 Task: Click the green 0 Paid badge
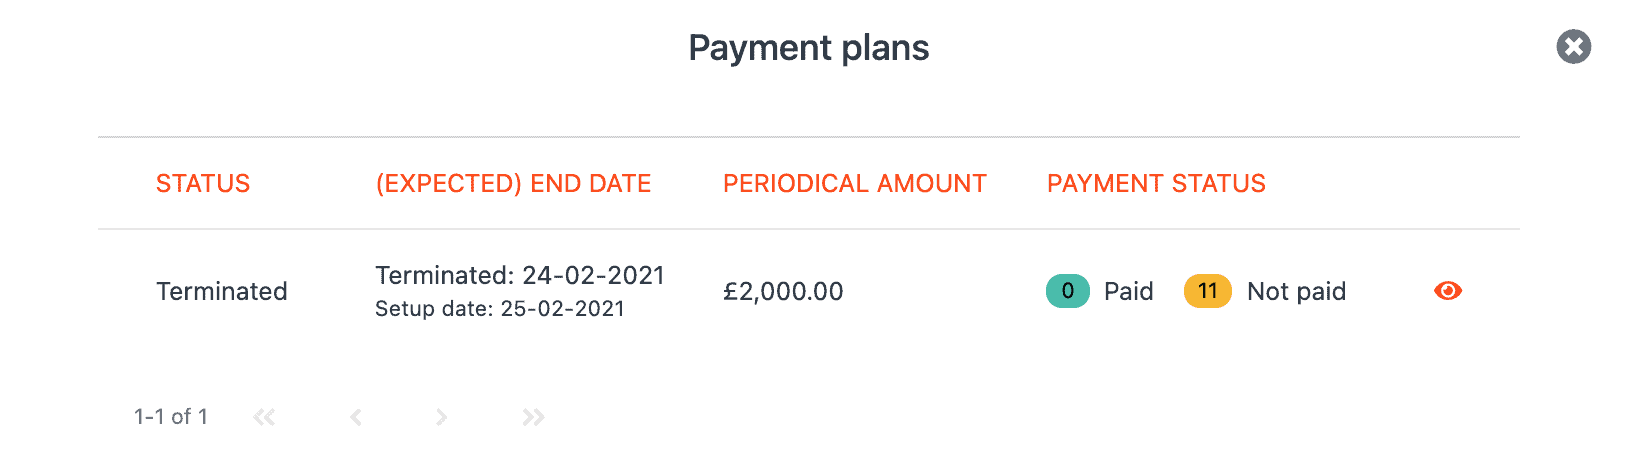pyautogui.click(x=1068, y=291)
